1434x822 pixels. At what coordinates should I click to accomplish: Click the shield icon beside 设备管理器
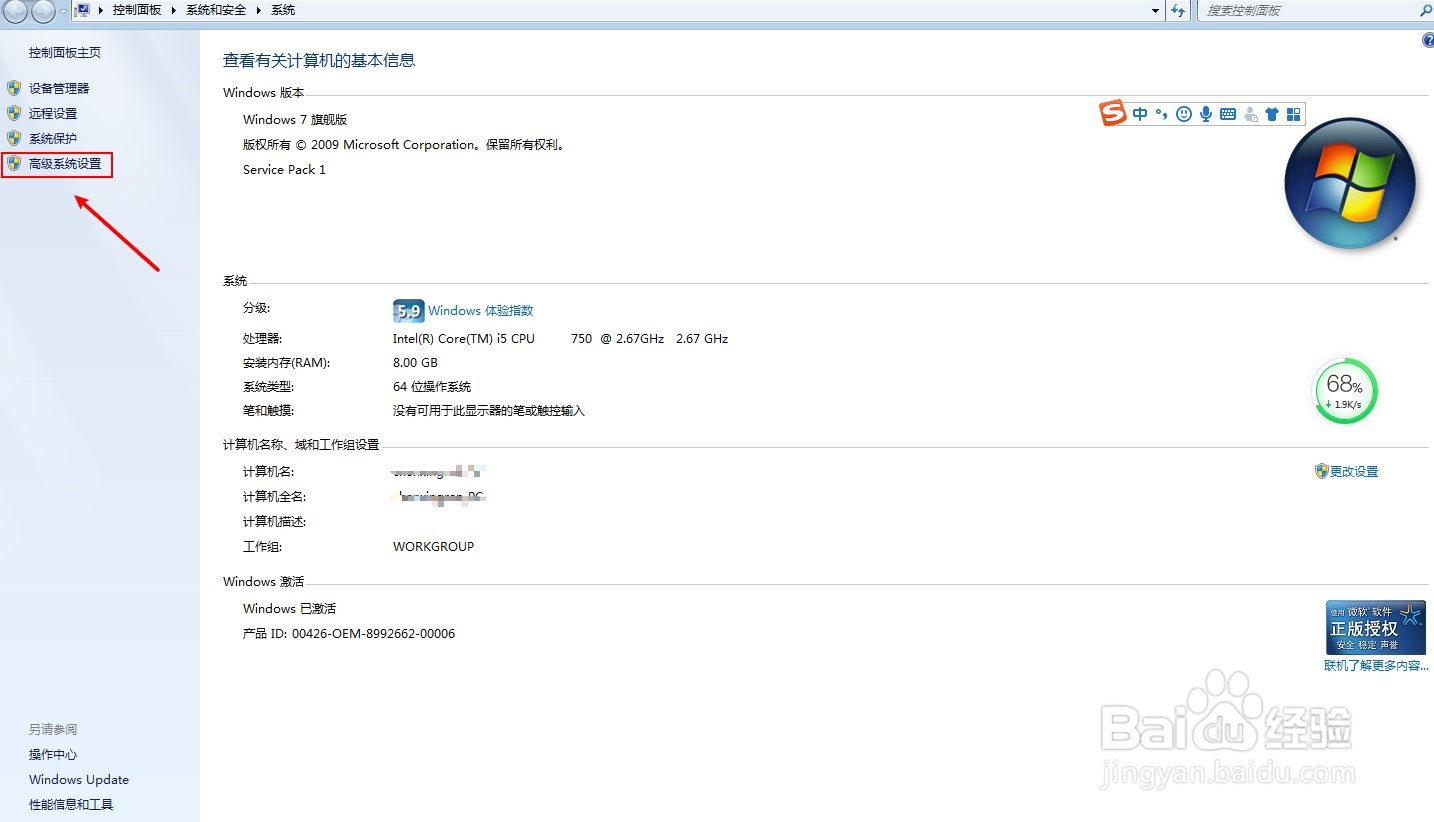point(14,88)
